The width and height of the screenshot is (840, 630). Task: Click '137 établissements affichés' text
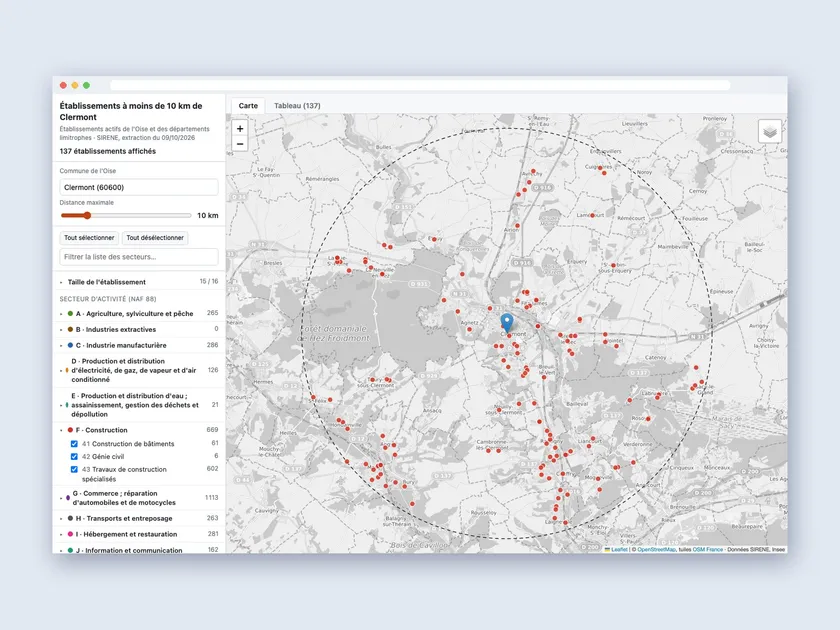[108, 151]
